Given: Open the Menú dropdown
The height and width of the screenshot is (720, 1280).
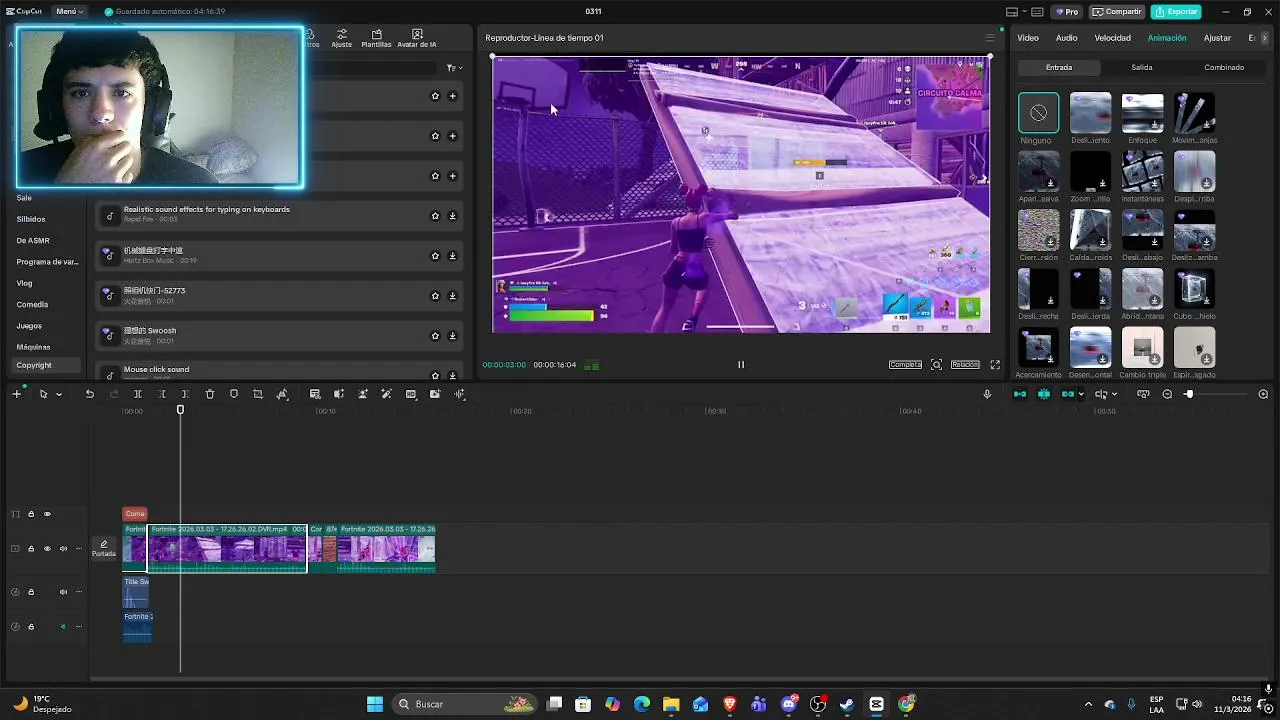Looking at the screenshot, I should pyautogui.click(x=70, y=12).
